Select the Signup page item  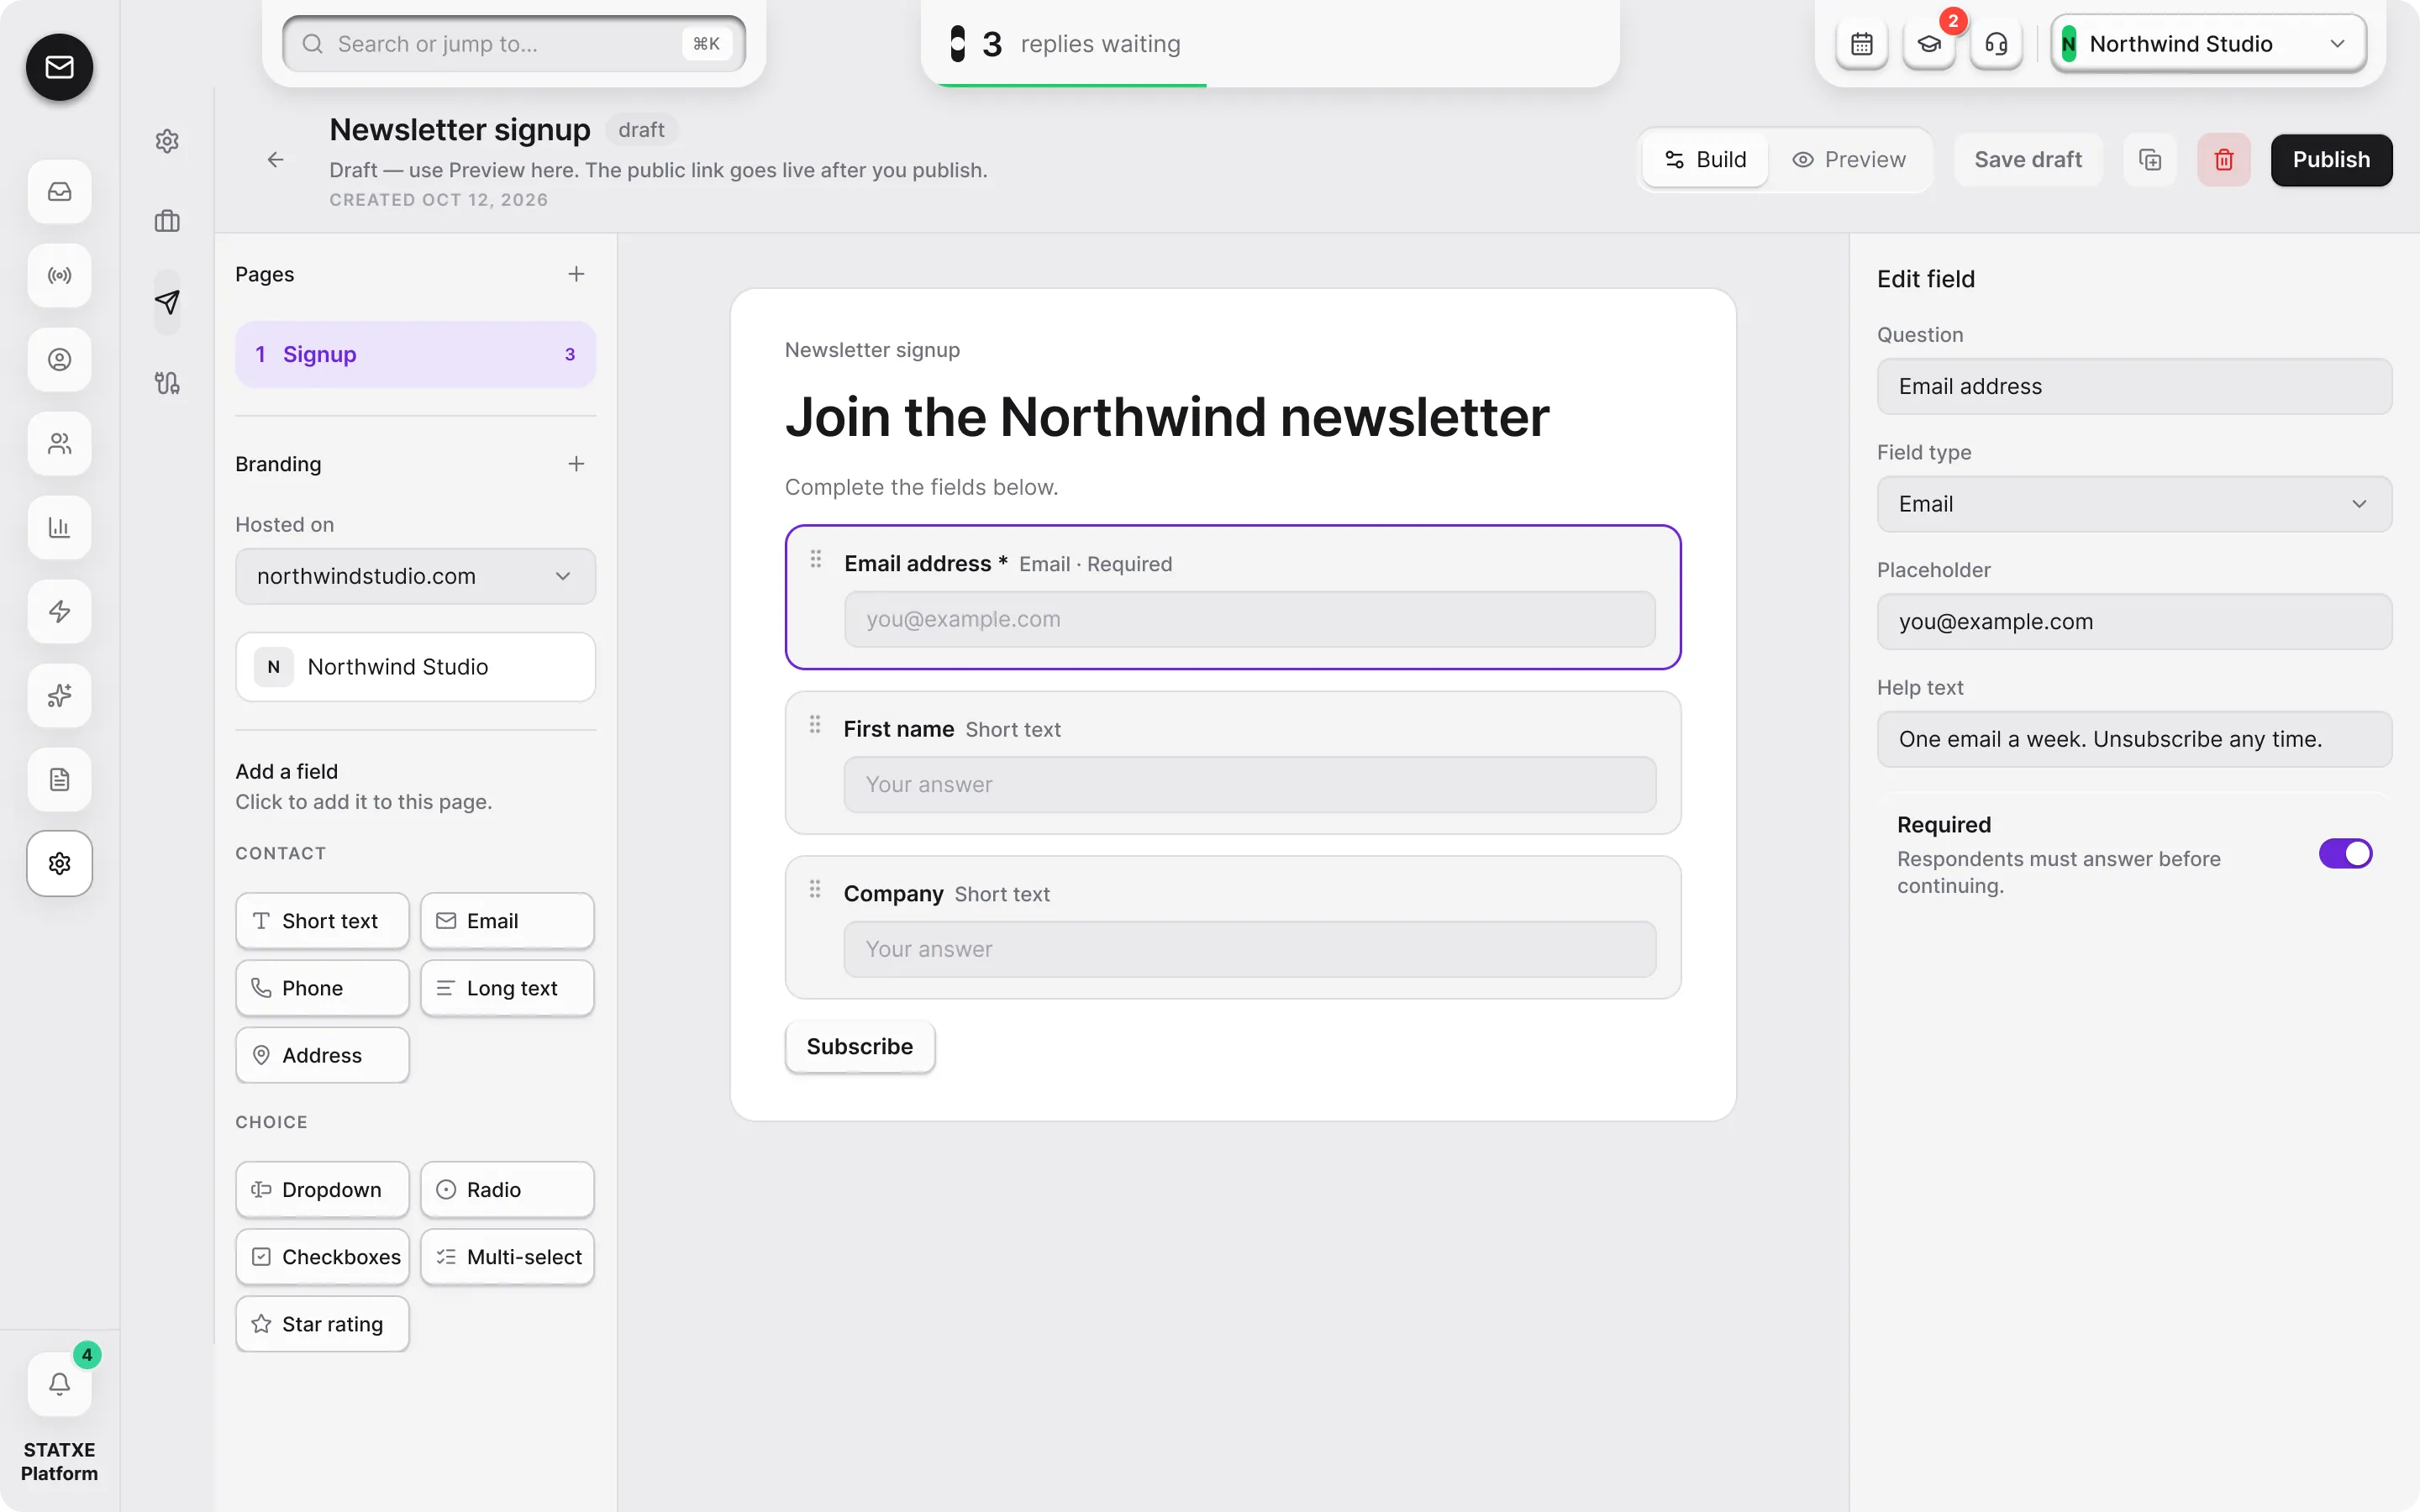[x=415, y=354]
